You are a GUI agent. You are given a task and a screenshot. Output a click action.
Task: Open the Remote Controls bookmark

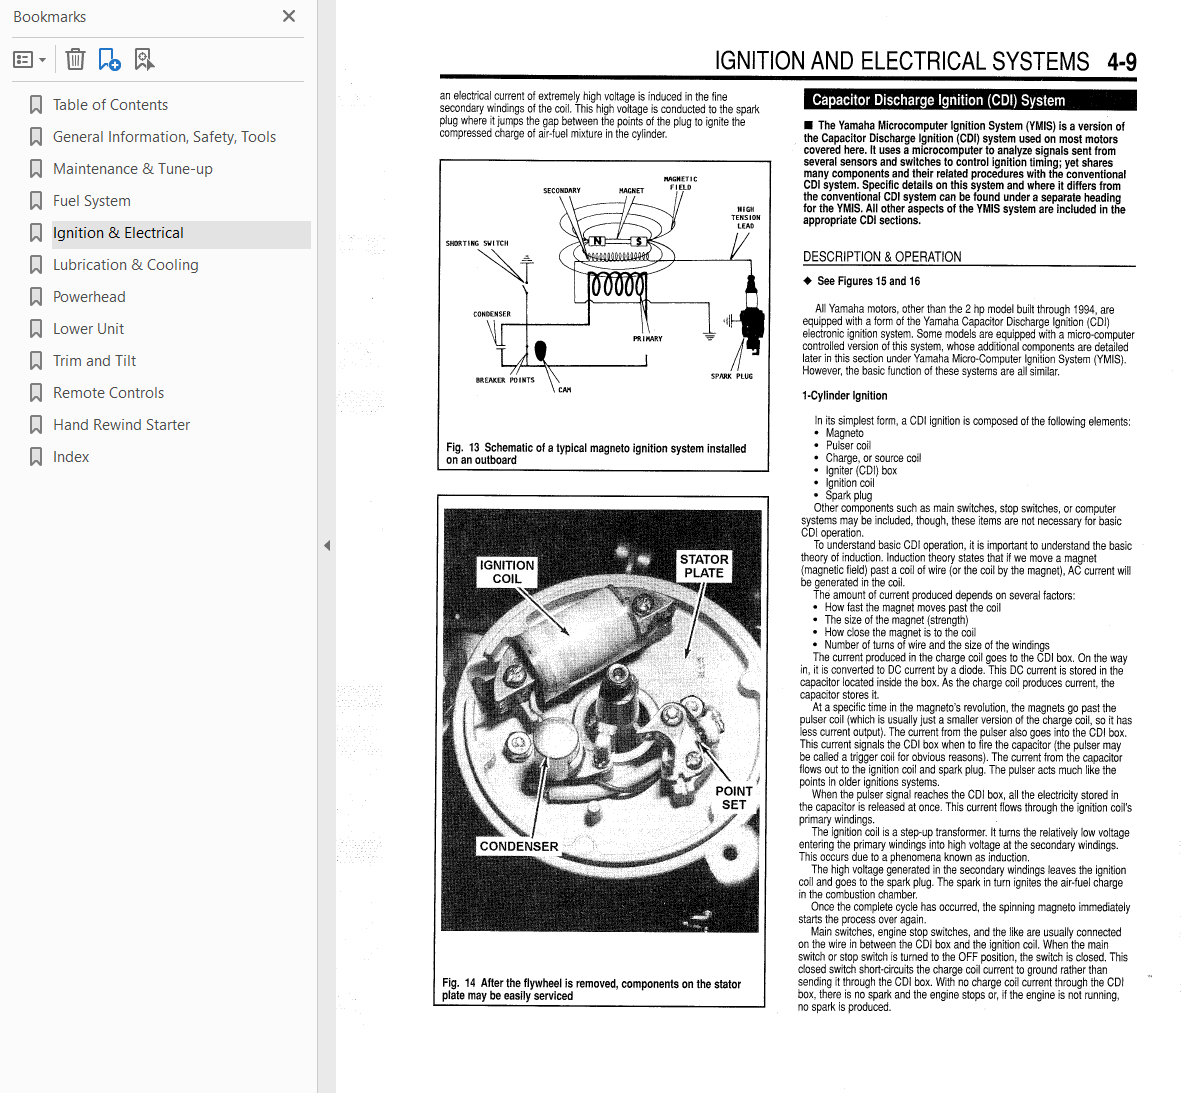click(x=108, y=393)
